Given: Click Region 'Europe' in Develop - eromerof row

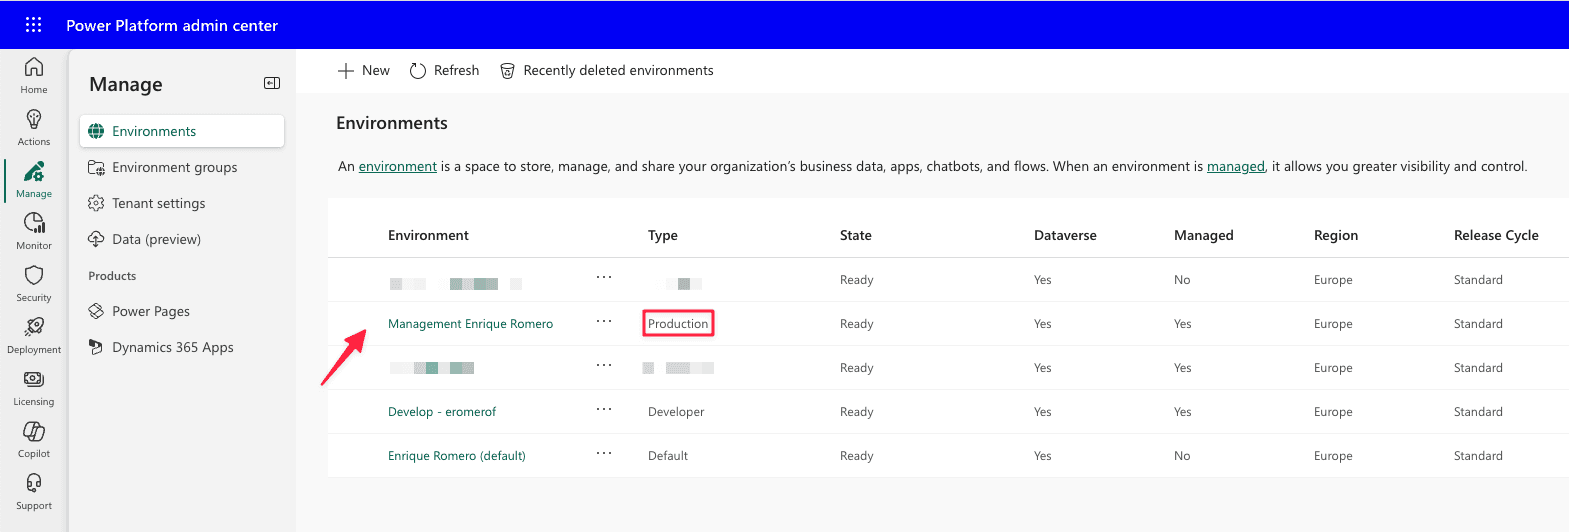Looking at the screenshot, I should 1333,412.
